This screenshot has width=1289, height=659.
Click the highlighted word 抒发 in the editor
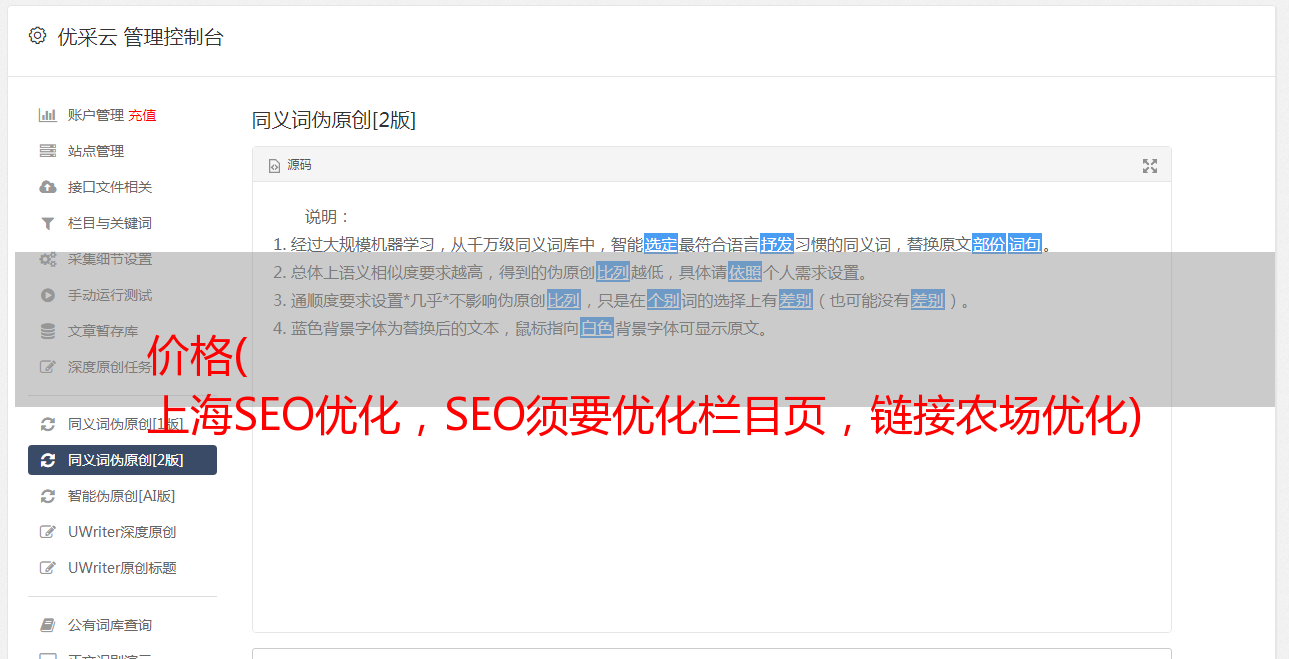pyautogui.click(x=777, y=244)
